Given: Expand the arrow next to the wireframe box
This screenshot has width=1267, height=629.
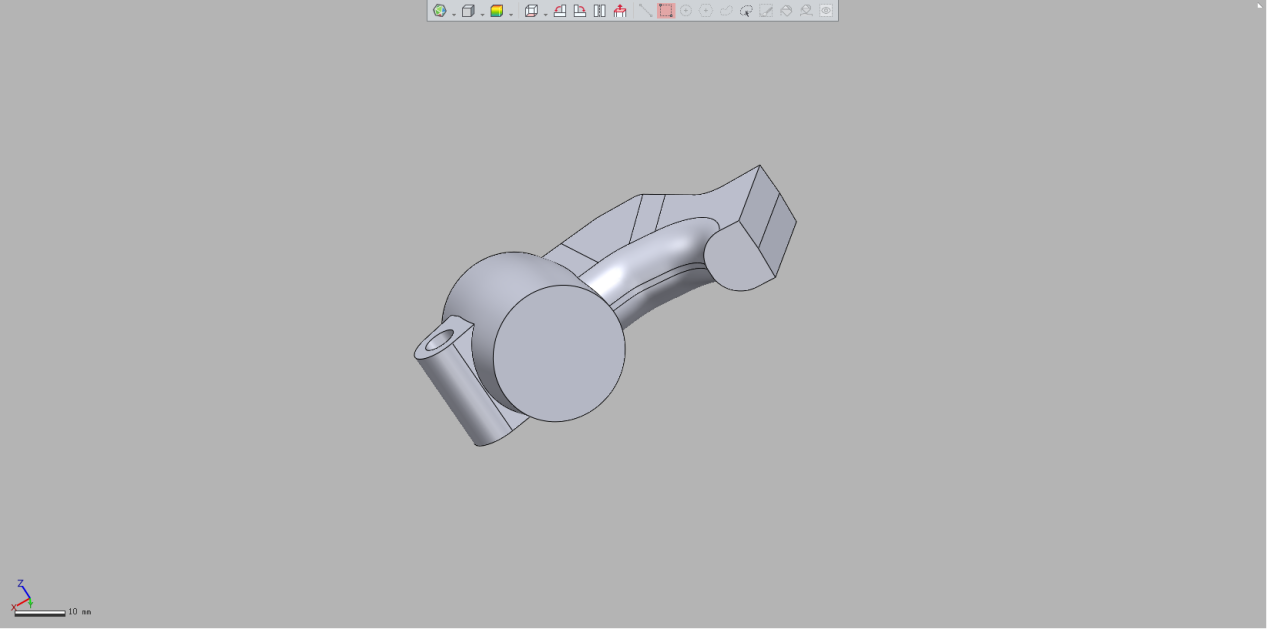Looking at the screenshot, I should tap(545, 13).
